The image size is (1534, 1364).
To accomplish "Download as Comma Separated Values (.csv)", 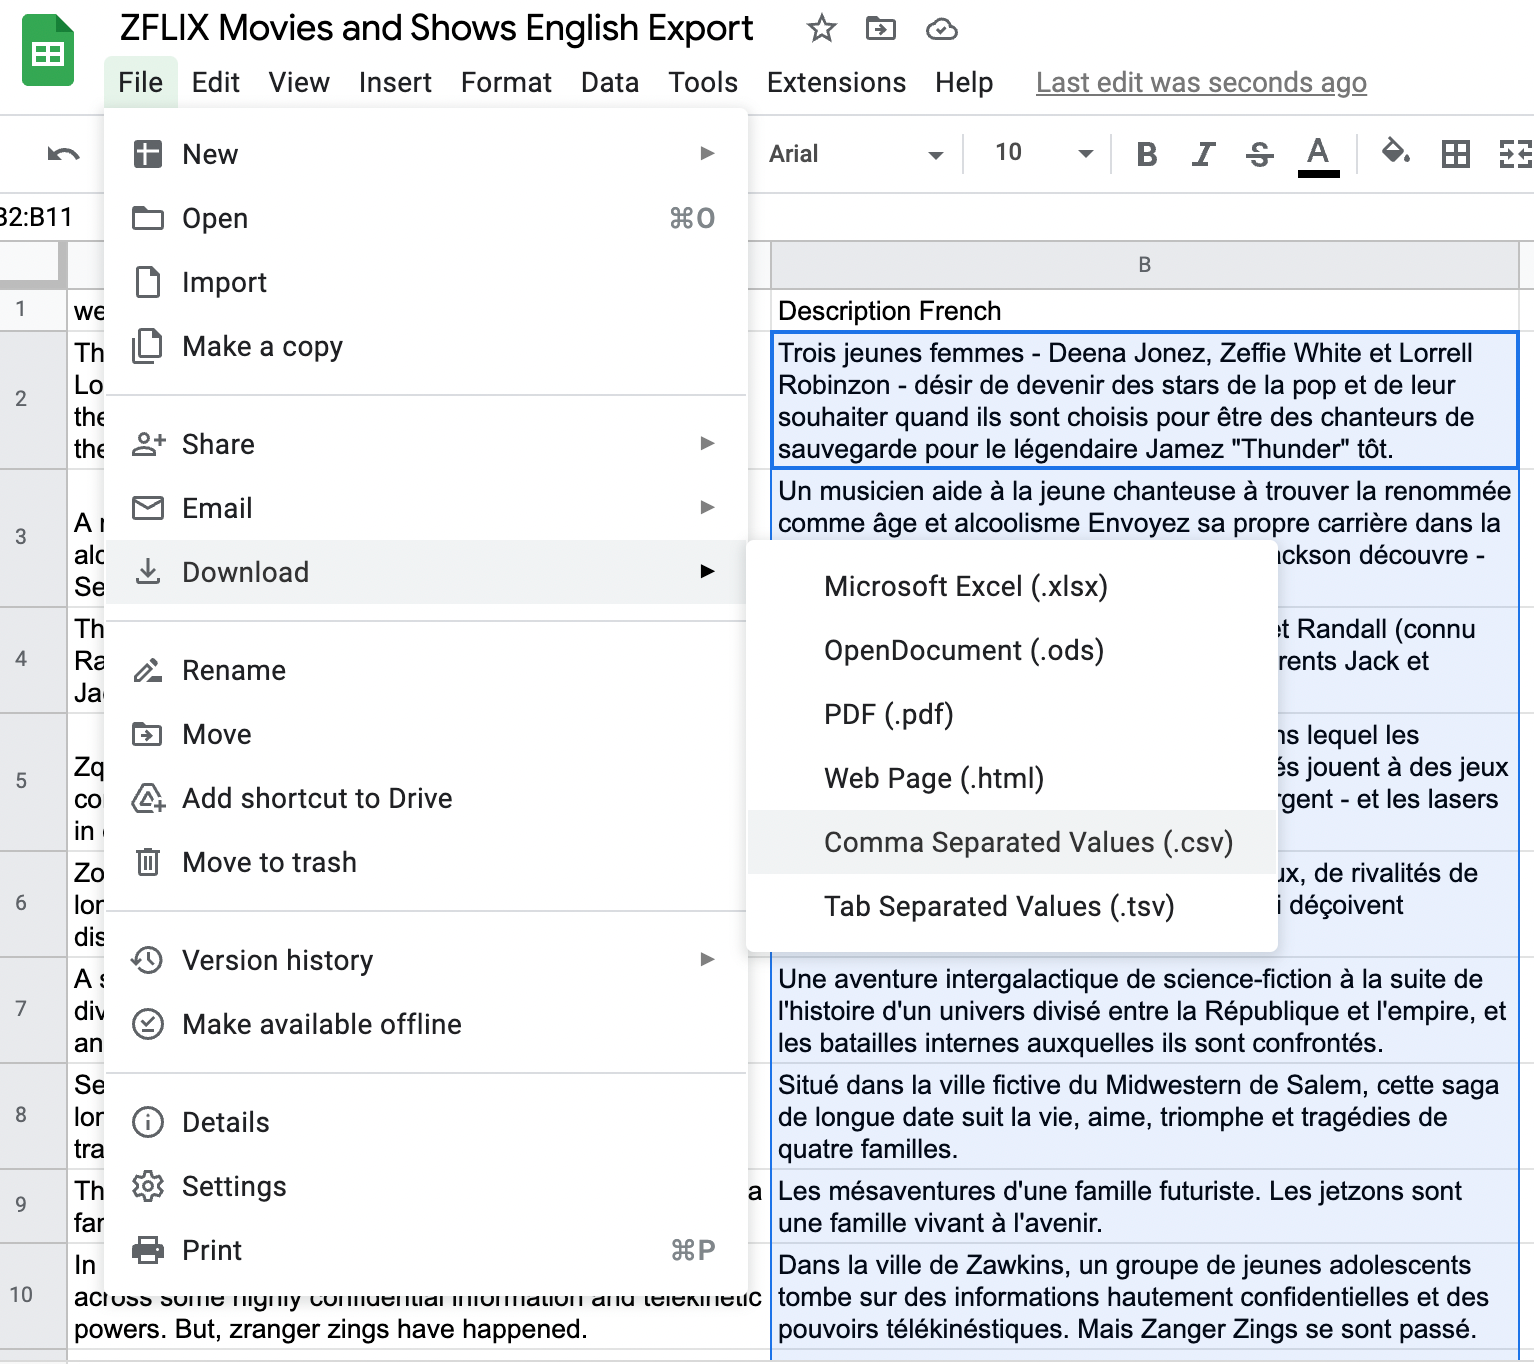I will pyautogui.click(x=1012, y=842).
